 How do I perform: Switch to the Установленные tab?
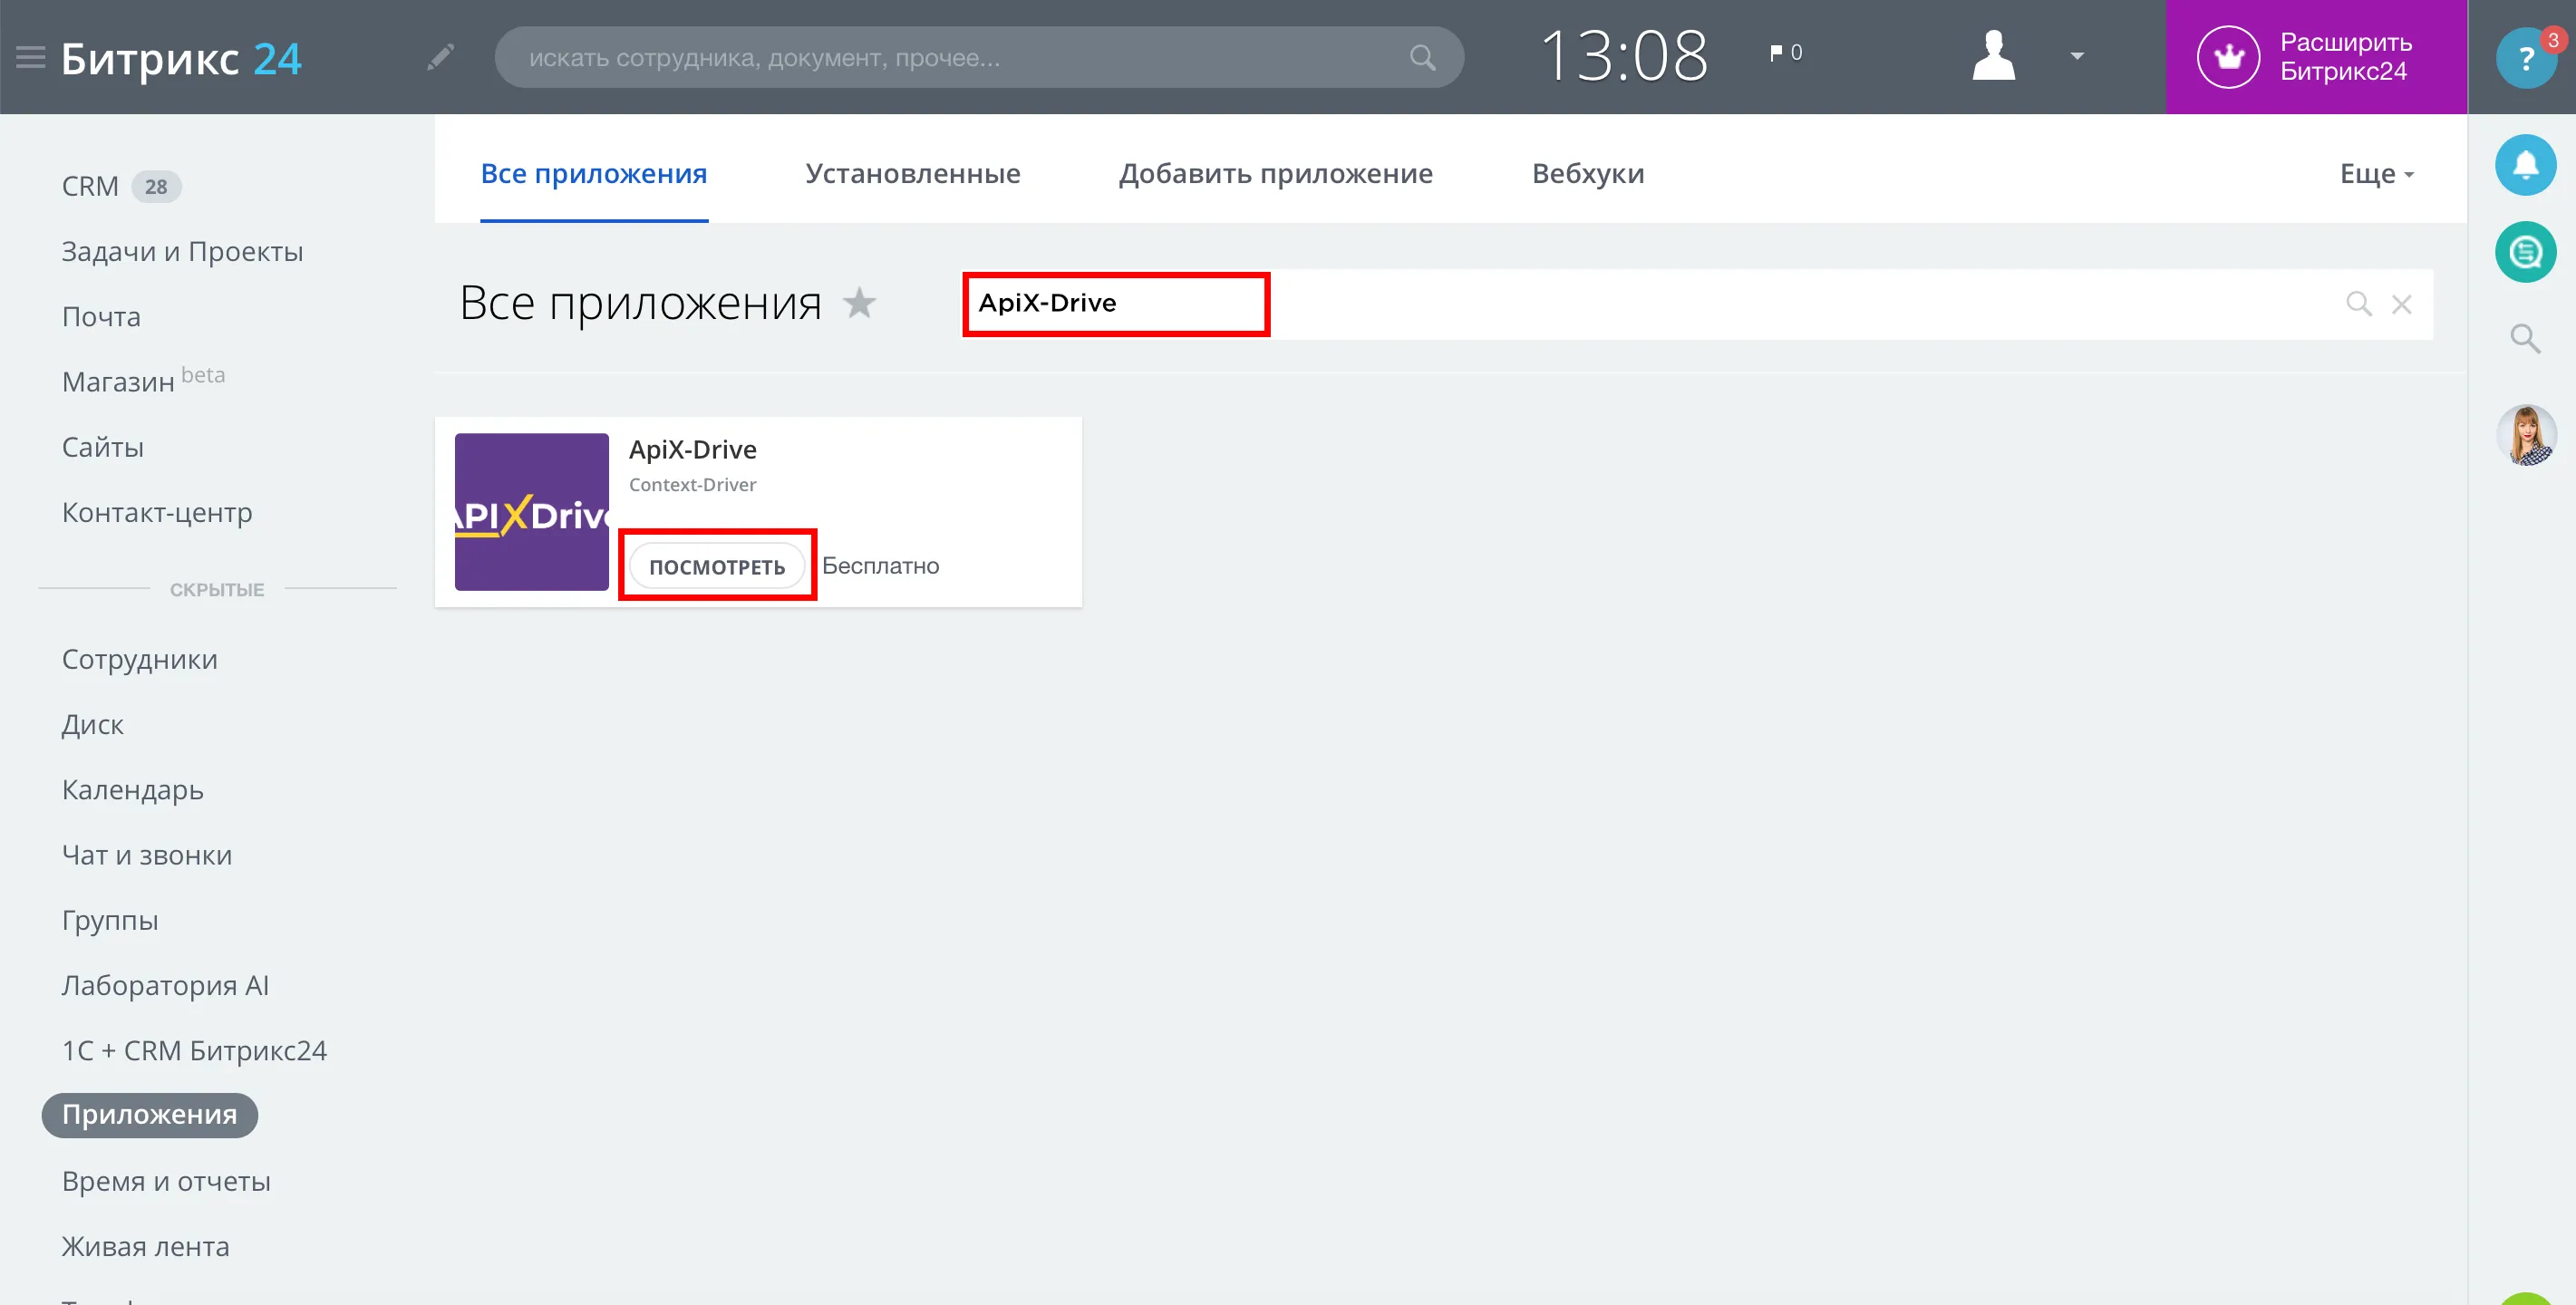pyautogui.click(x=913, y=173)
